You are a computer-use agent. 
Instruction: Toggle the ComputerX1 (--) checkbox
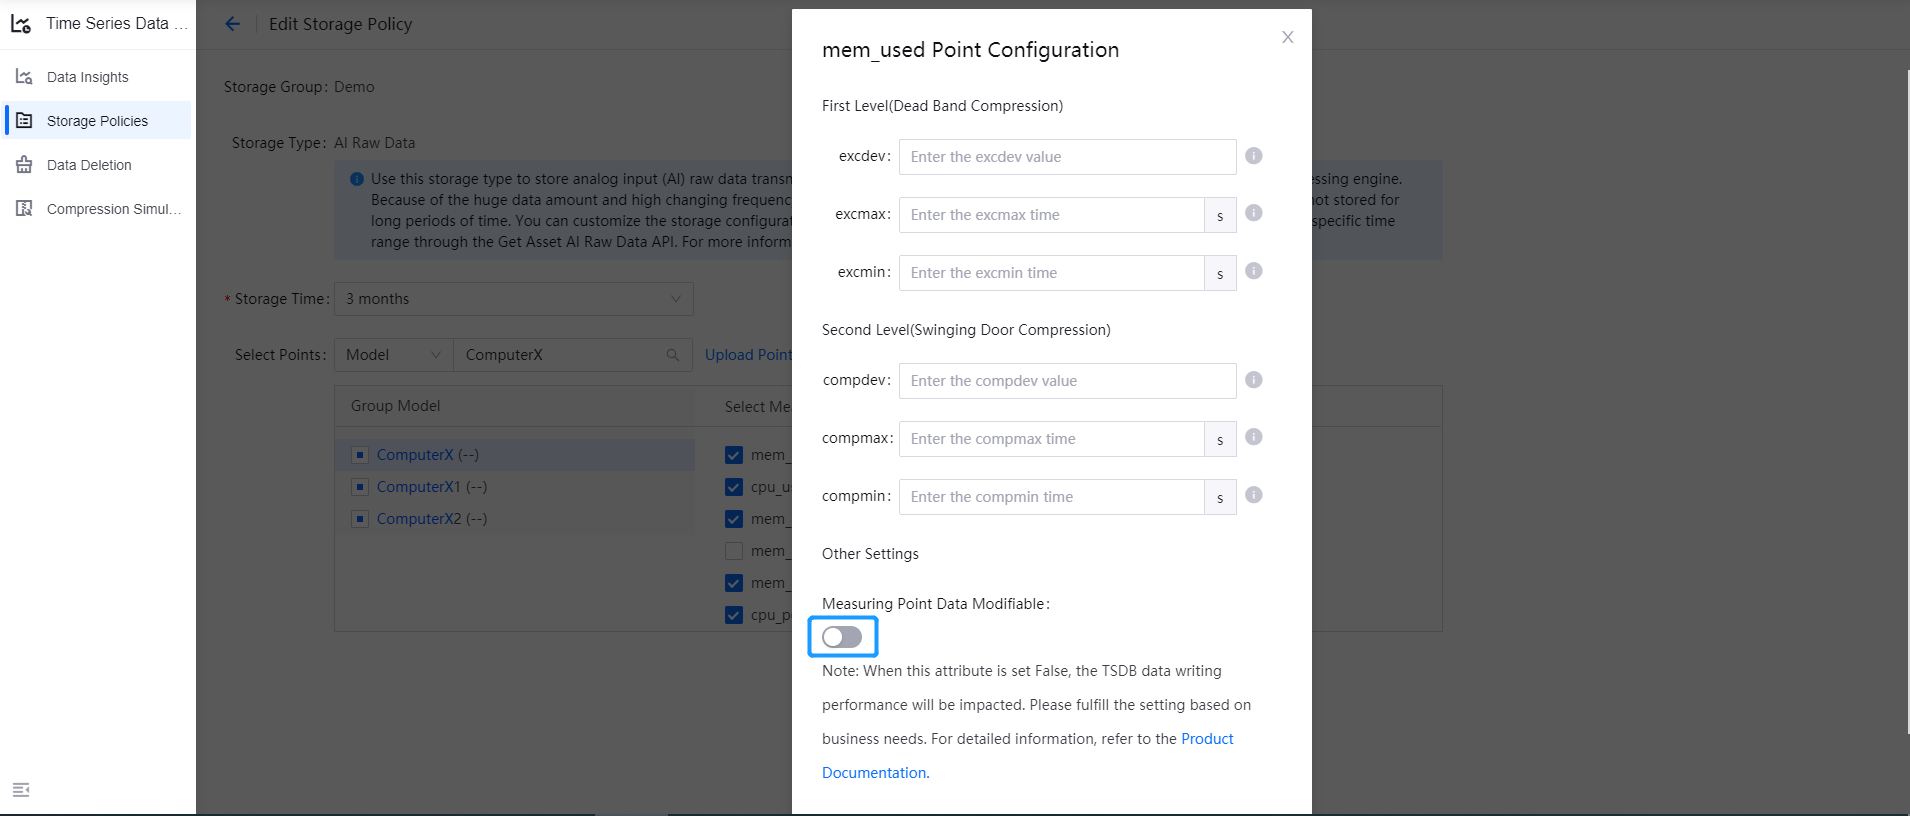361,487
